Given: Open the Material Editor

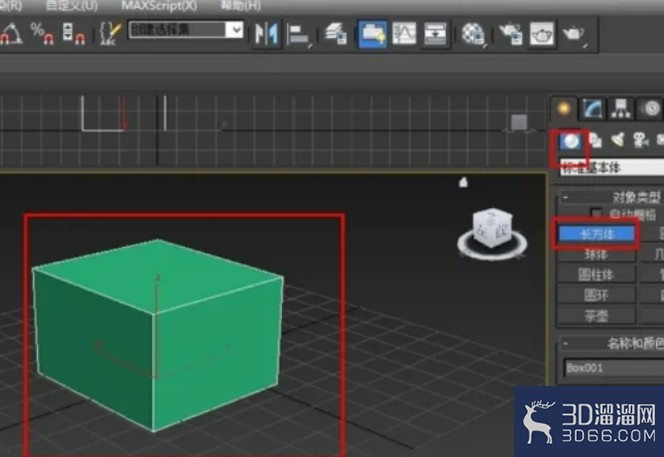Looking at the screenshot, I should tap(473, 33).
